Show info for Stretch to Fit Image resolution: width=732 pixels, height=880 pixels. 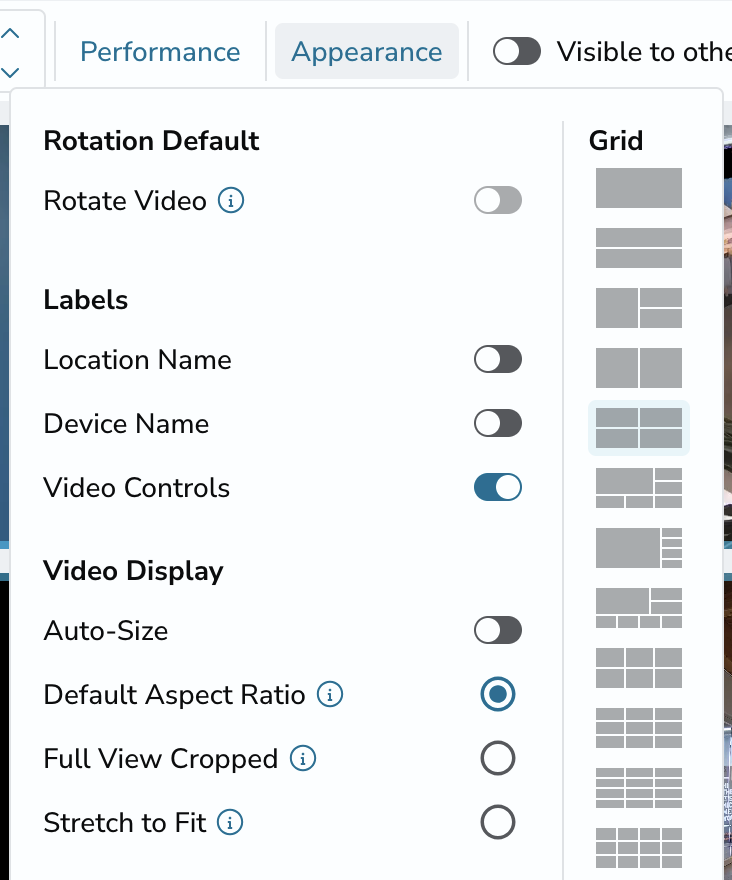click(230, 822)
